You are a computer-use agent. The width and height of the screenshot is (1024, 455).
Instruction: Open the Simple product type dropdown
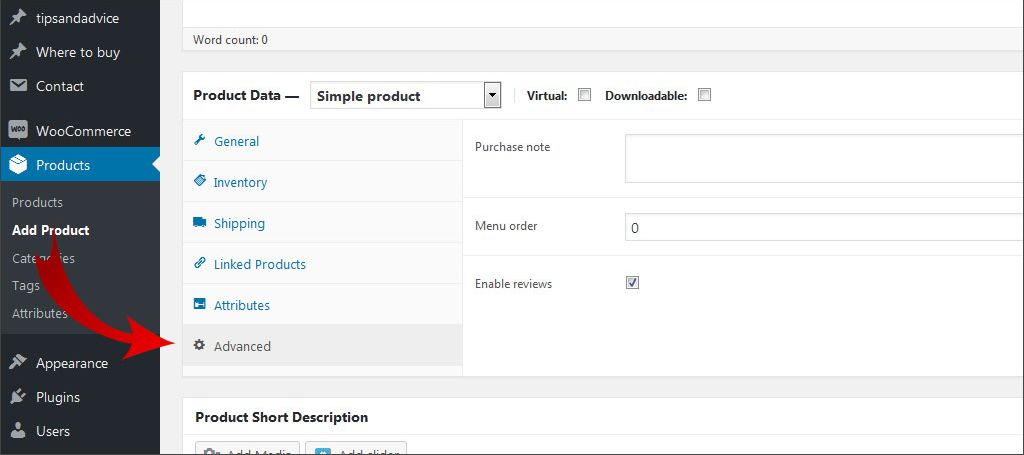405,96
